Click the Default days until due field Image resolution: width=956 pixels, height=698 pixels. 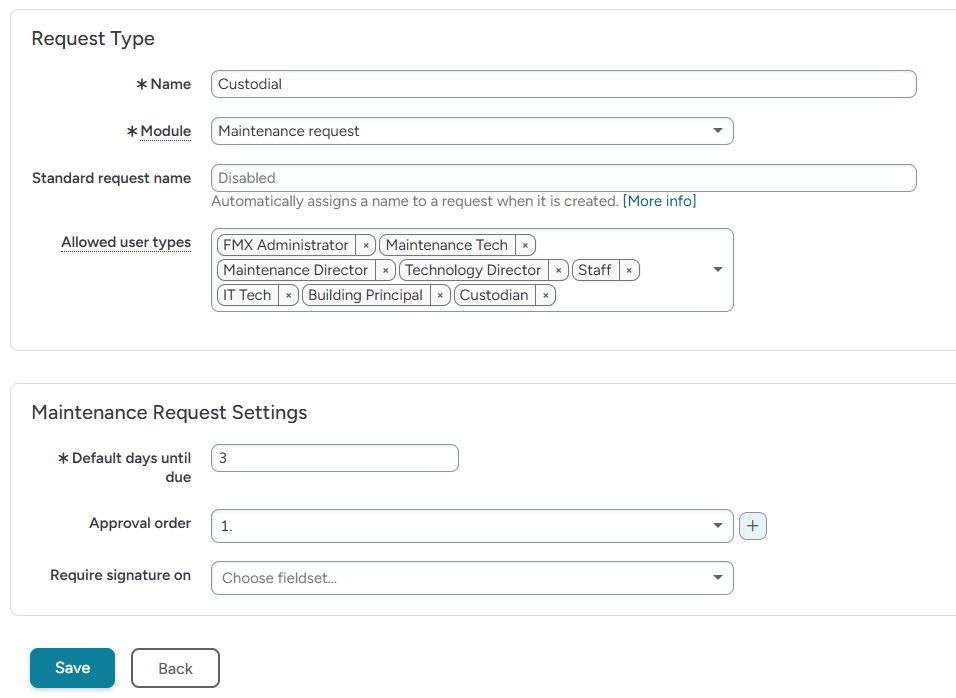334,458
